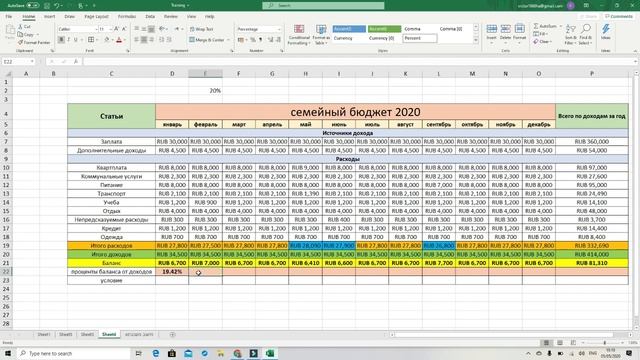Screen dimensions: 640x360
Task: Activate Format Painter
Action: (x=34, y=42)
